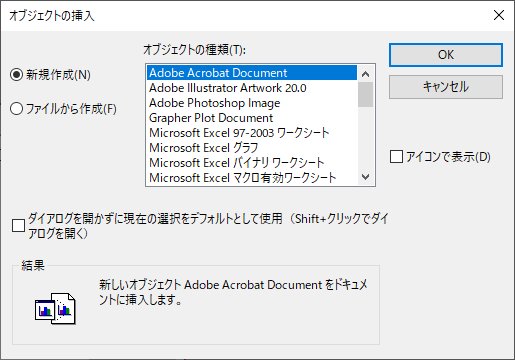The image size is (515, 360).
Task: Click the object type list scrollbar thumb
Action: point(366,94)
